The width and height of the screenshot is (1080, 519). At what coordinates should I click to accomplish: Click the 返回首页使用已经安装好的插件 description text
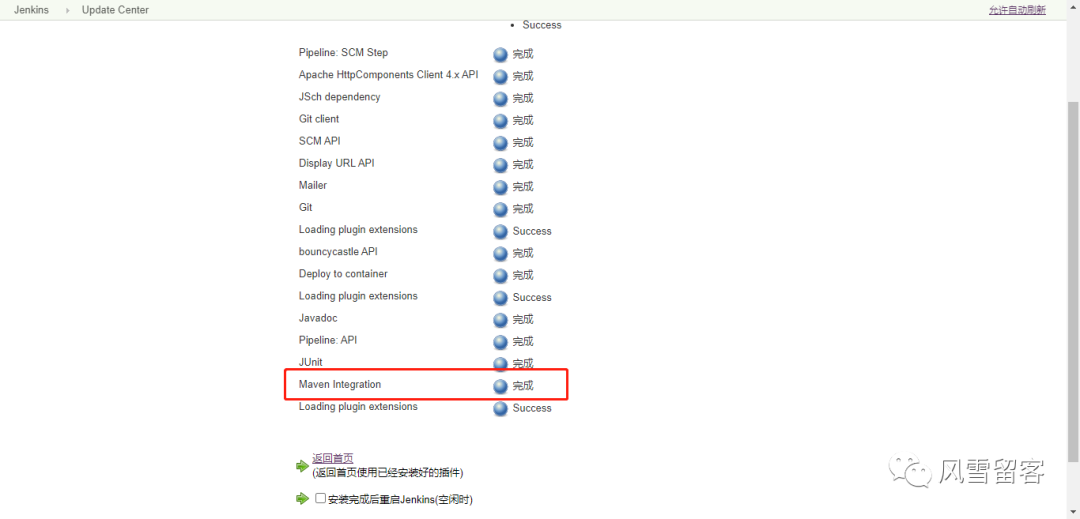point(388,473)
